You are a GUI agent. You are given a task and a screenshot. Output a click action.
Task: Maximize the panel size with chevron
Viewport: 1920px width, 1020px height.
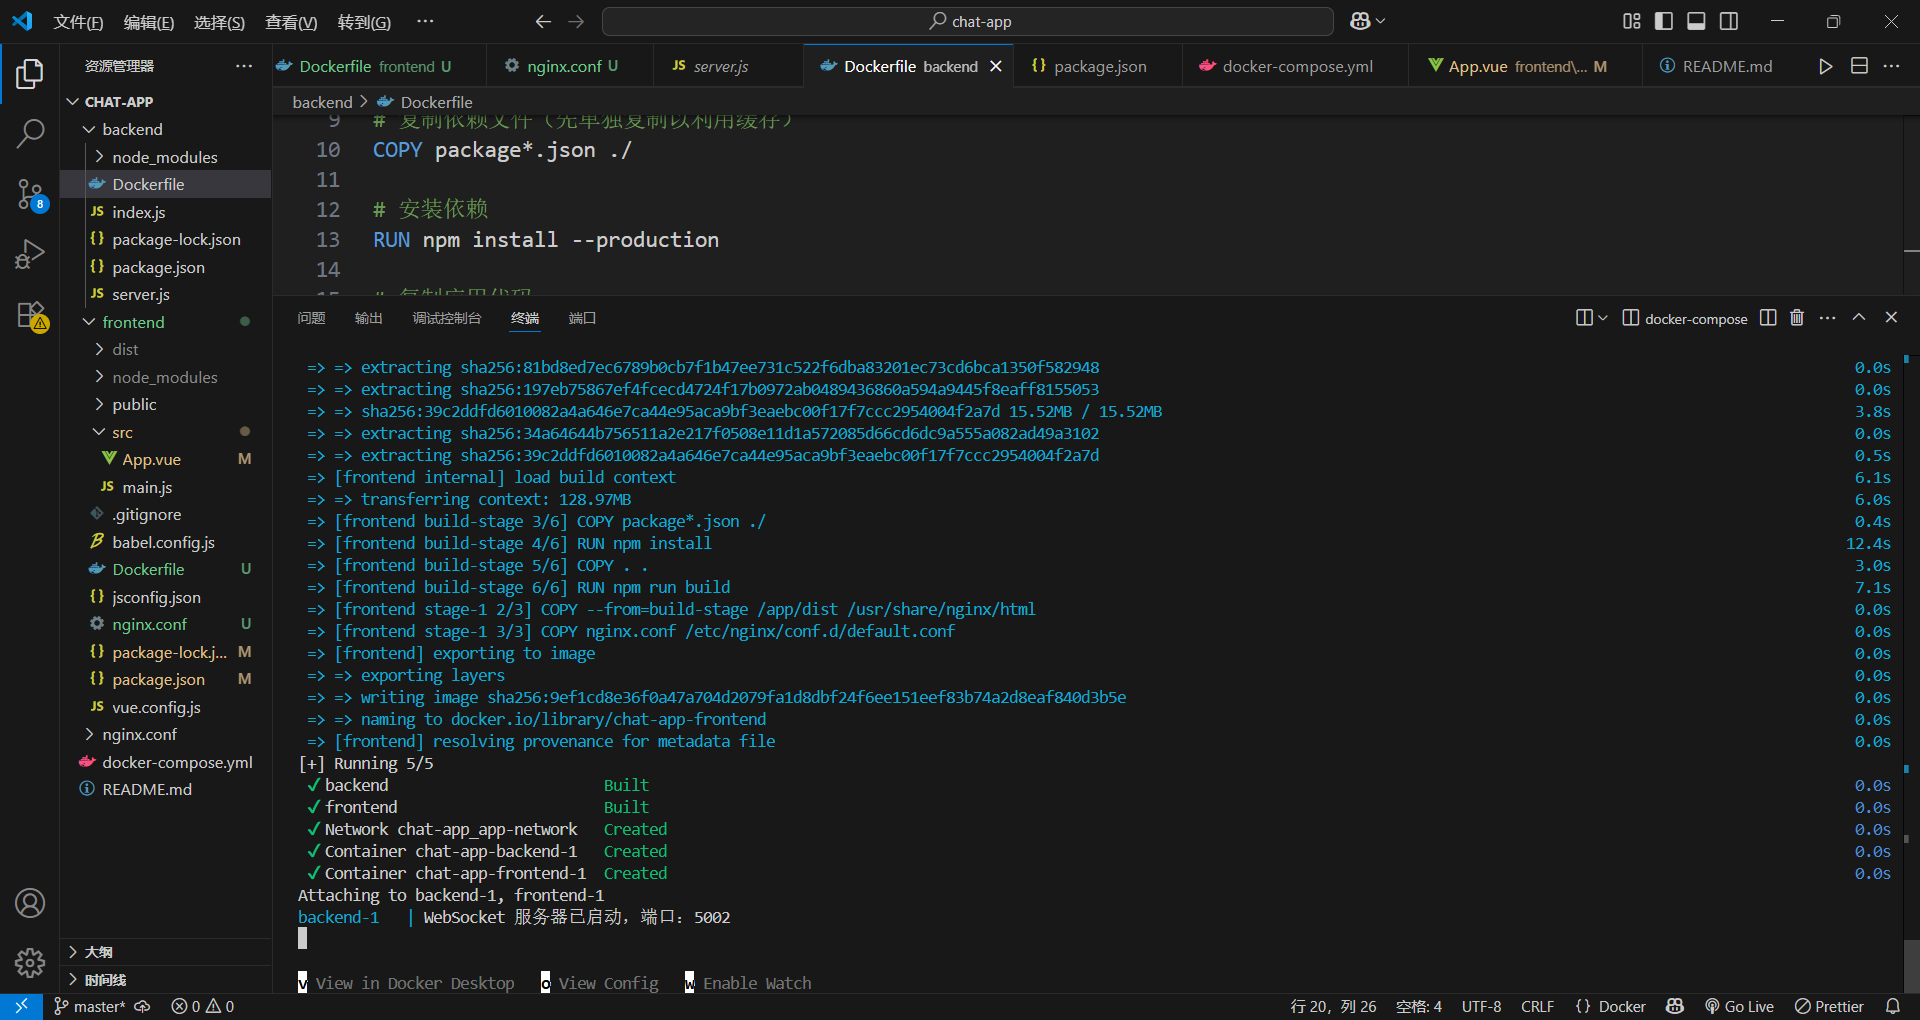(x=1859, y=317)
